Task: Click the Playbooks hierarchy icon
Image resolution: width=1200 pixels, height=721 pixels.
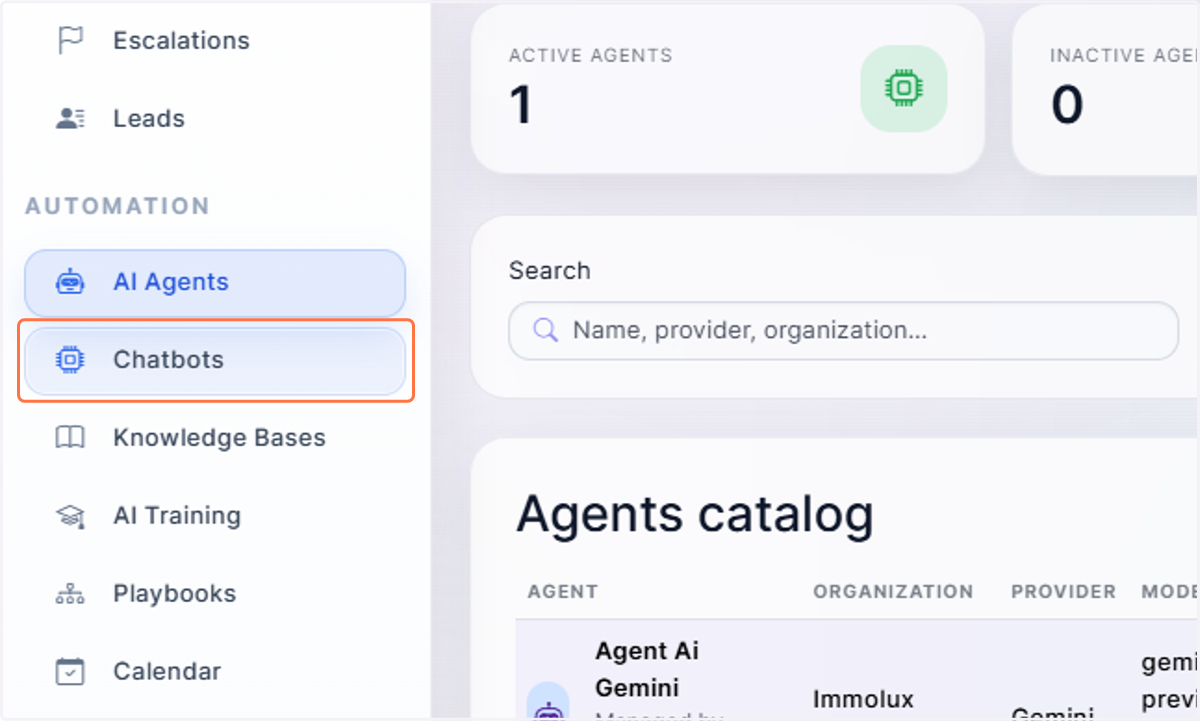Action: click(70, 594)
